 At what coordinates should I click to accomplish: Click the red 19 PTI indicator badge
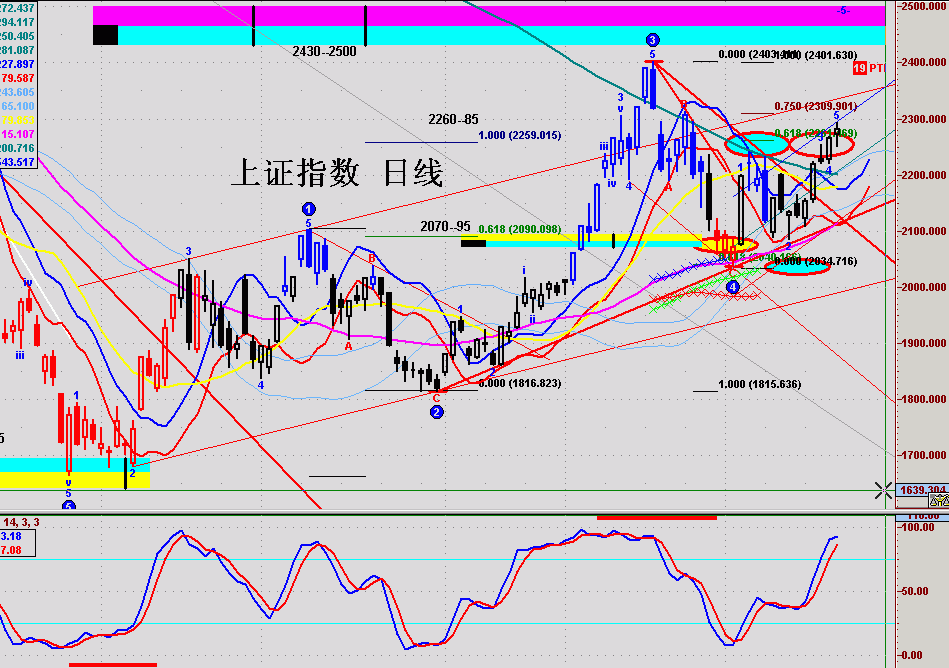(869, 68)
